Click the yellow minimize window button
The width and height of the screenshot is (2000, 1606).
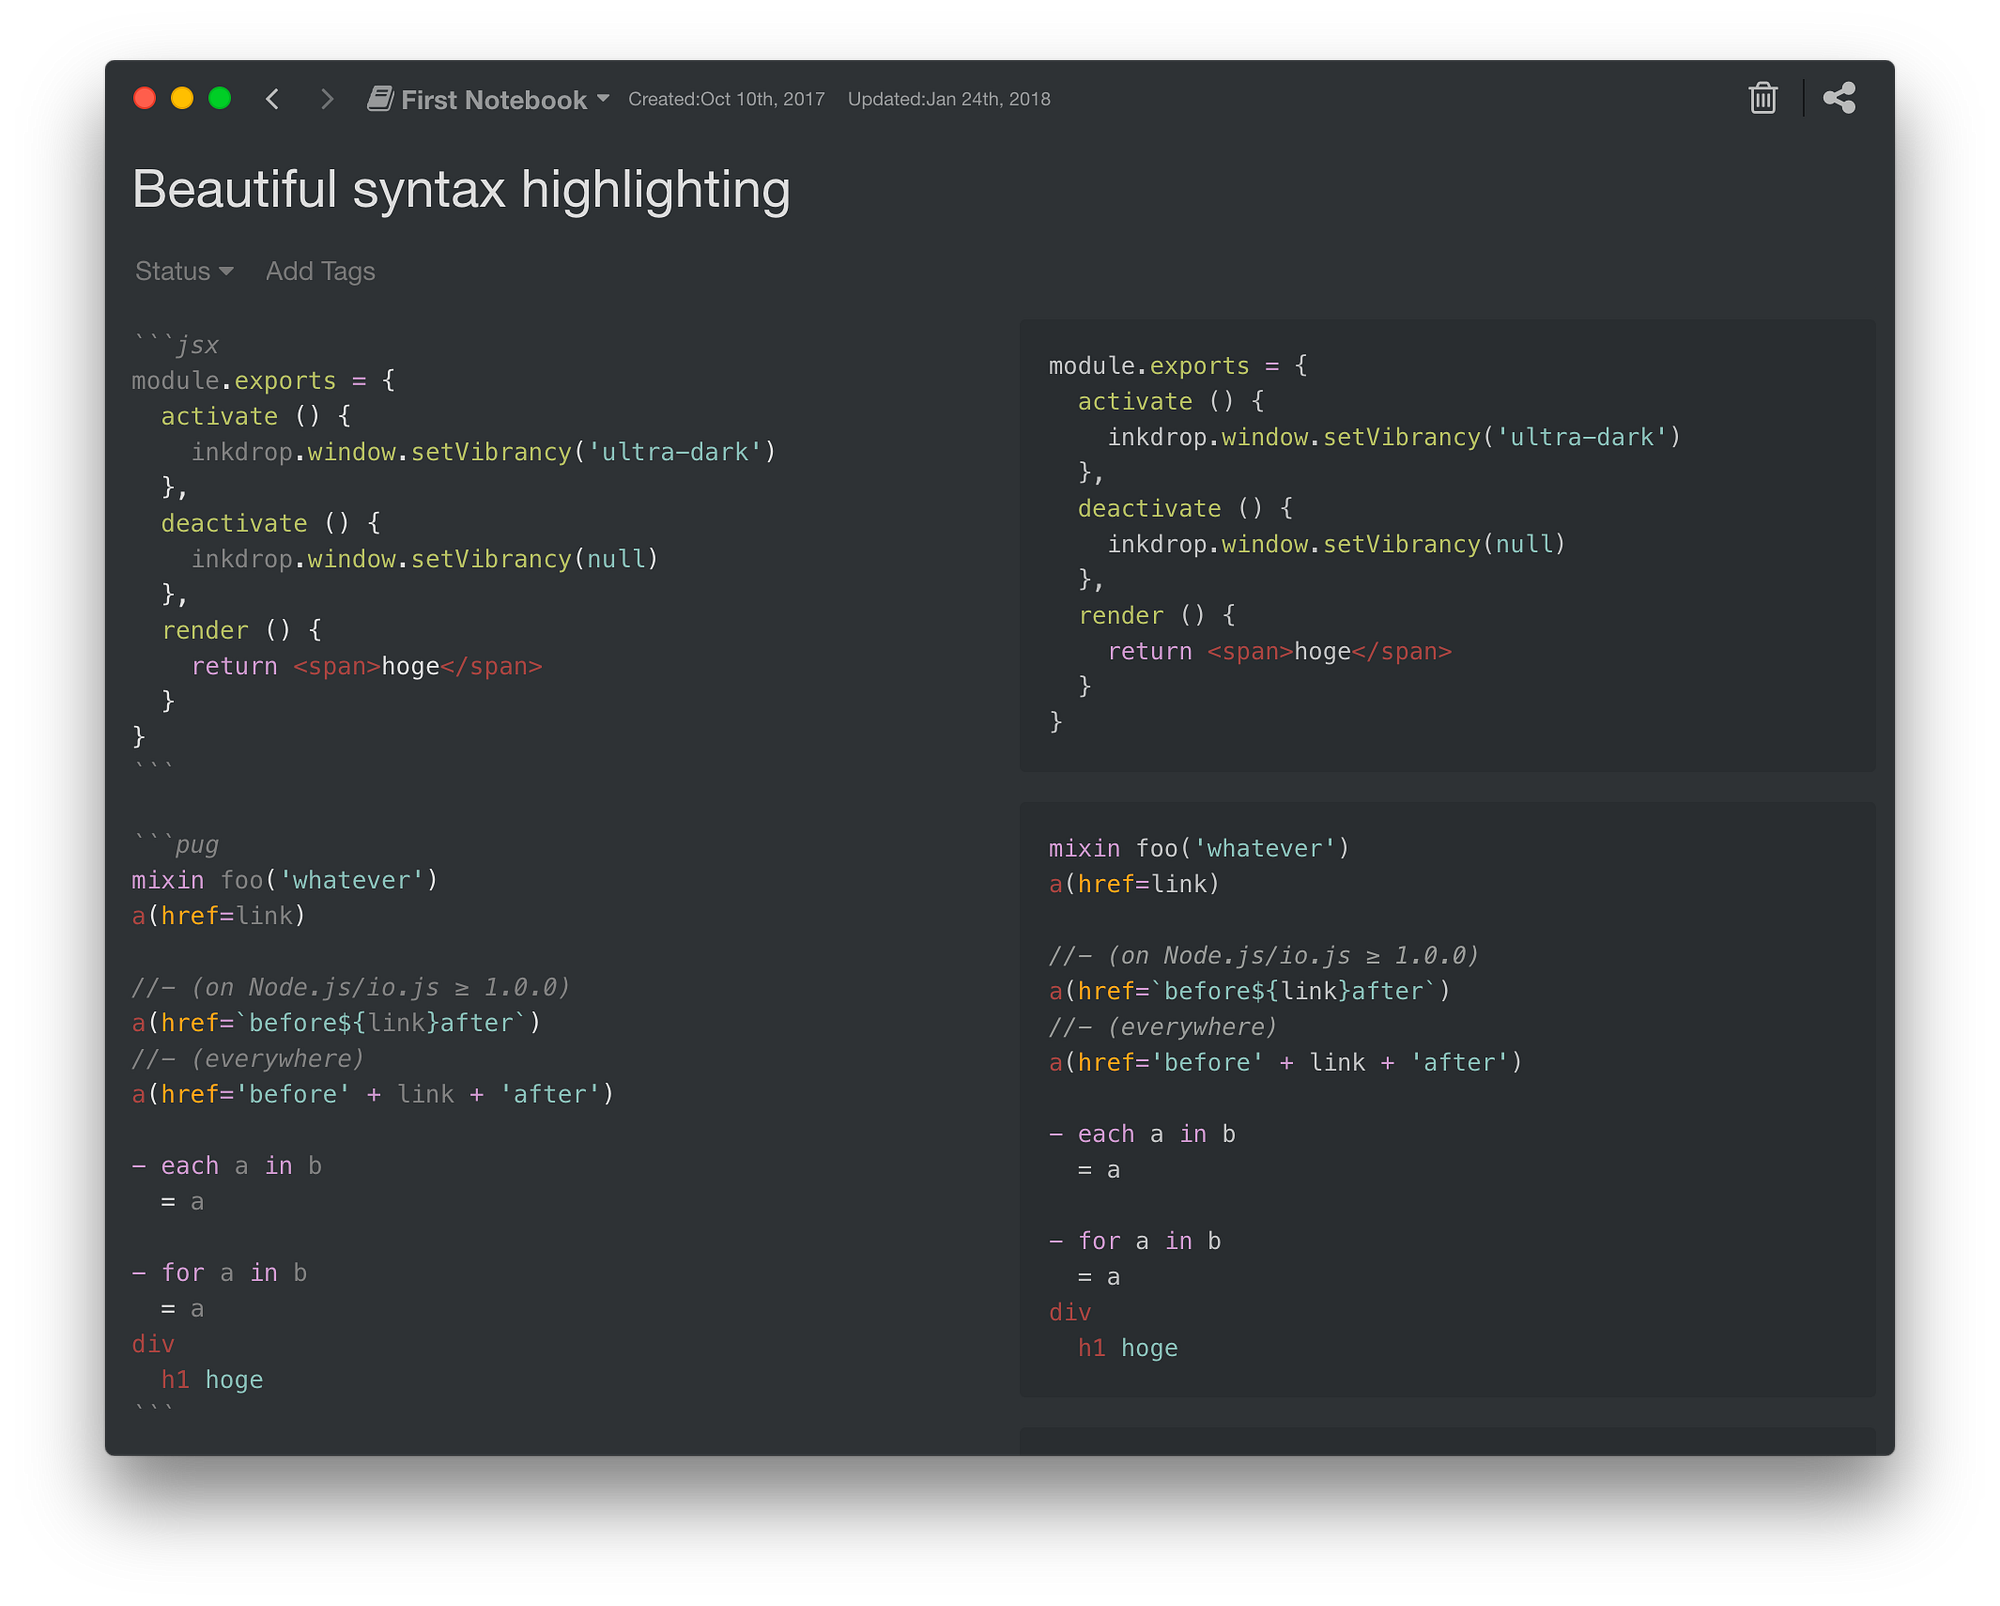coord(182,98)
